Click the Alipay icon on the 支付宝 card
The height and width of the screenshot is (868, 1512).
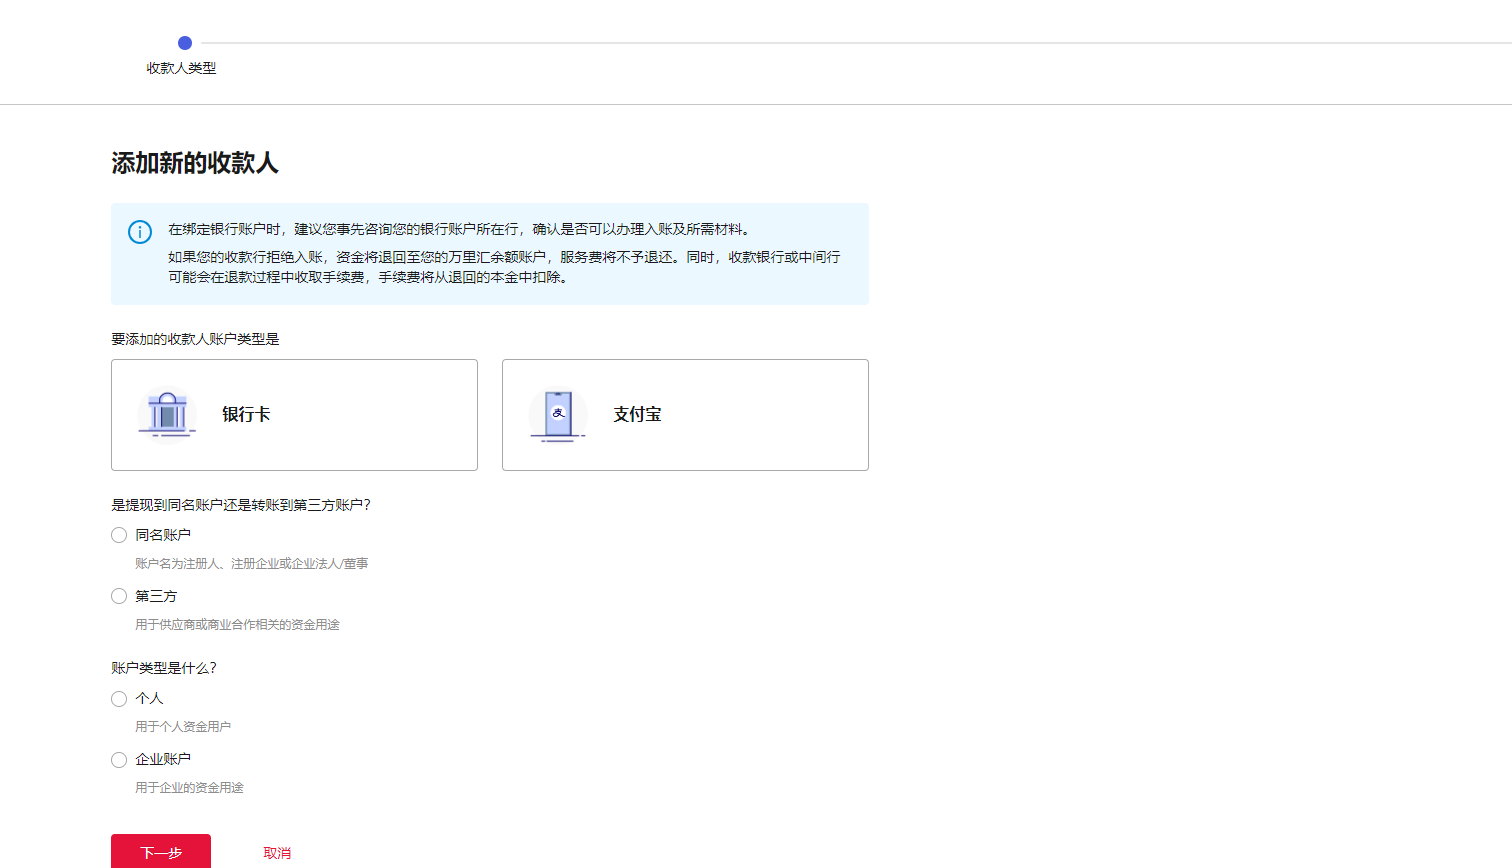tap(557, 414)
